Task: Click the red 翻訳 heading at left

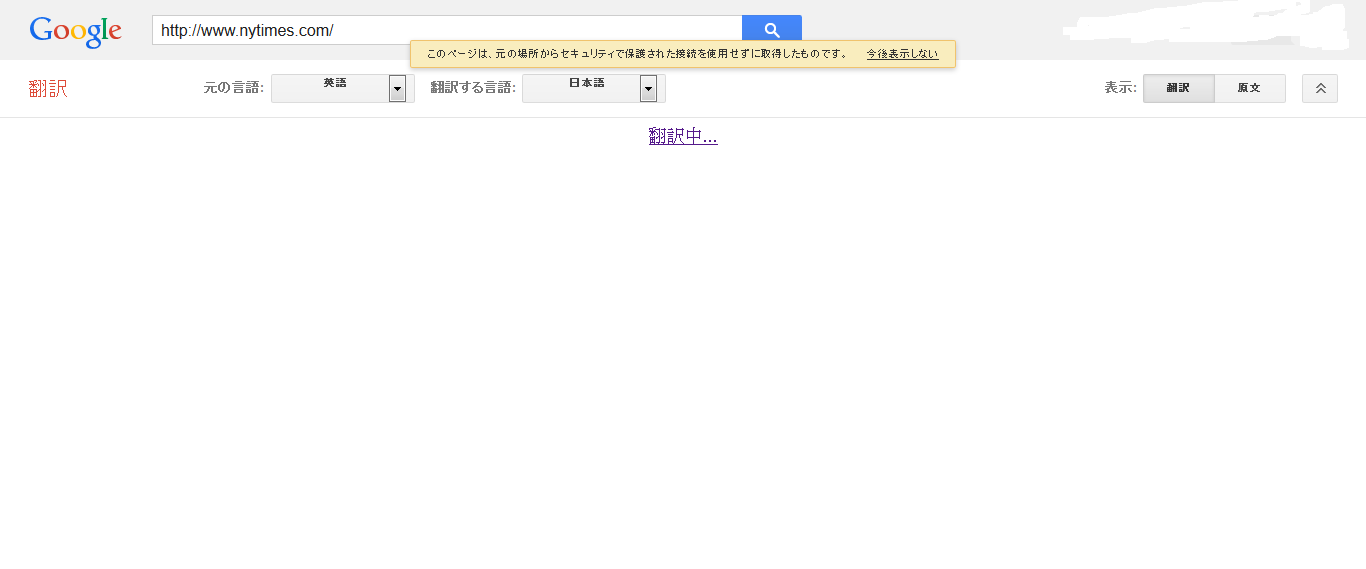Action: pyautogui.click(x=48, y=89)
